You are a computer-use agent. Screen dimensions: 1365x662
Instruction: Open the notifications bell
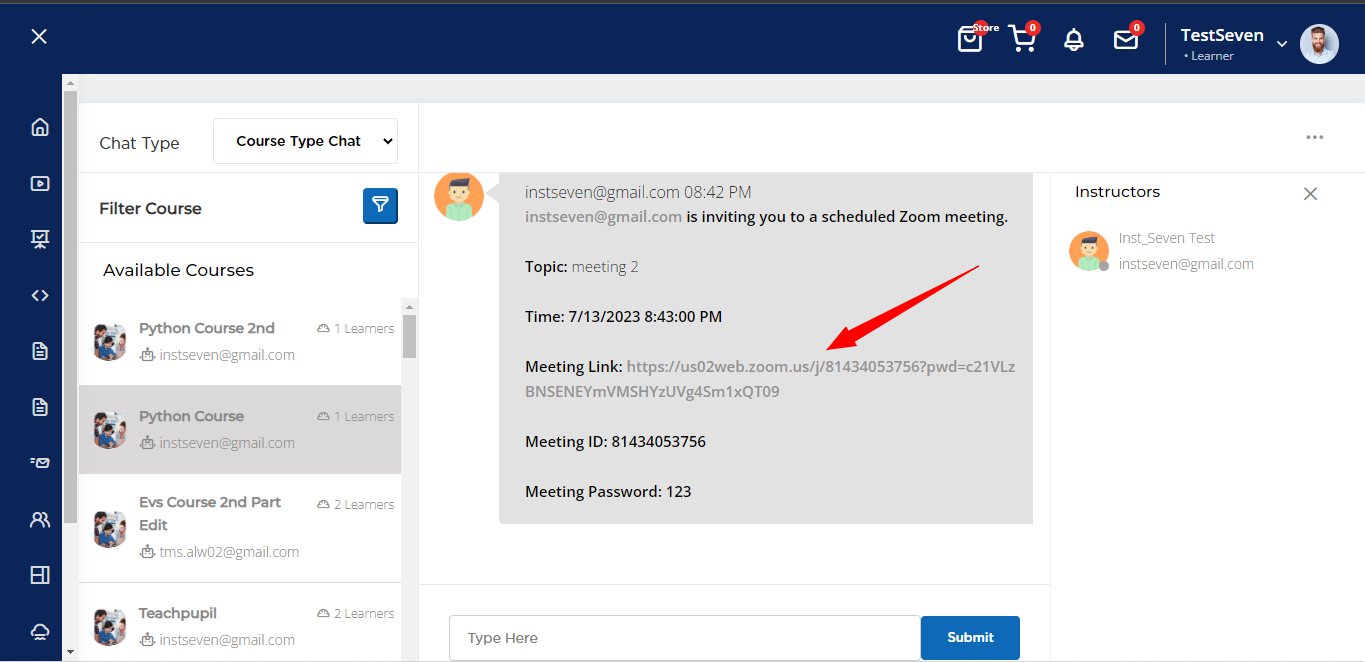(1074, 40)
